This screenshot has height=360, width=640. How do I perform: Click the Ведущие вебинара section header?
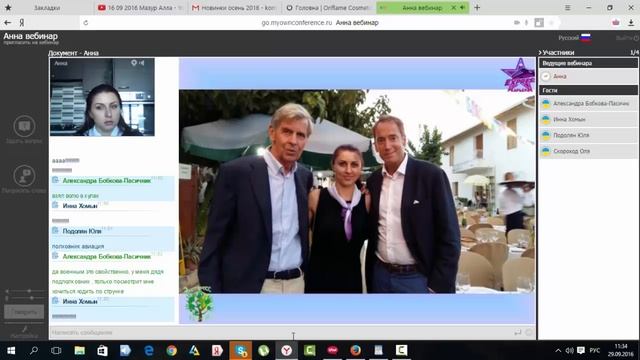pyautogui.click(x=588, y=63)
